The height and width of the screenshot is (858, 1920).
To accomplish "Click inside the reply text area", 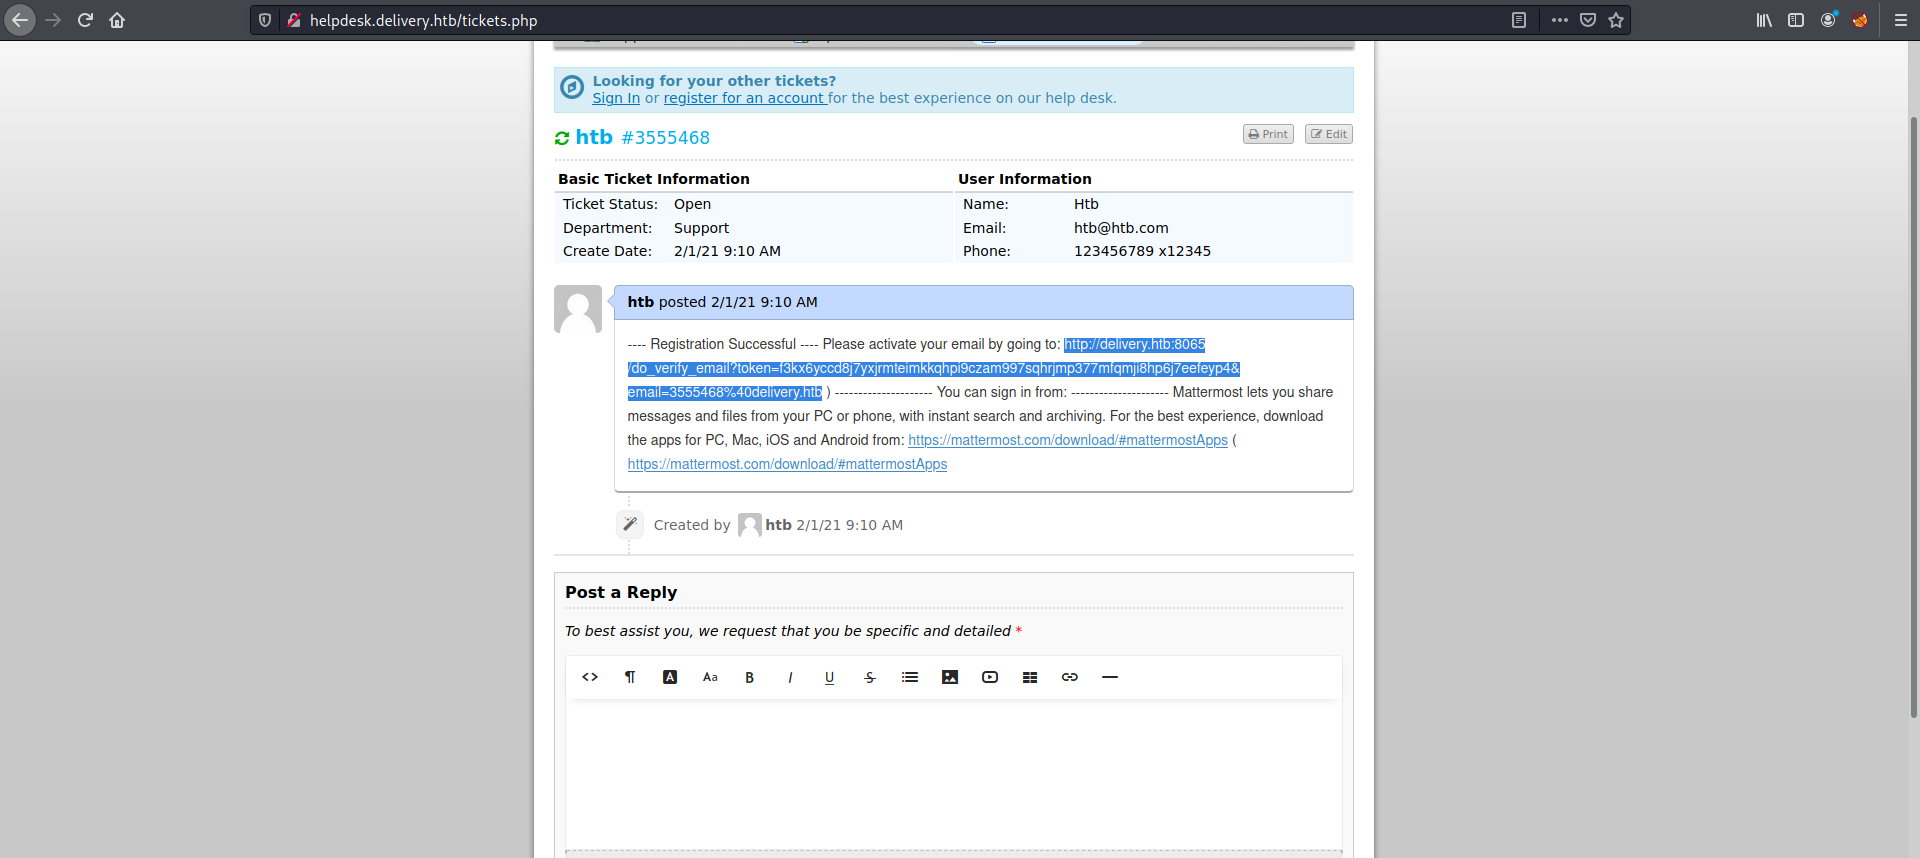I will (x=953, y=775).
